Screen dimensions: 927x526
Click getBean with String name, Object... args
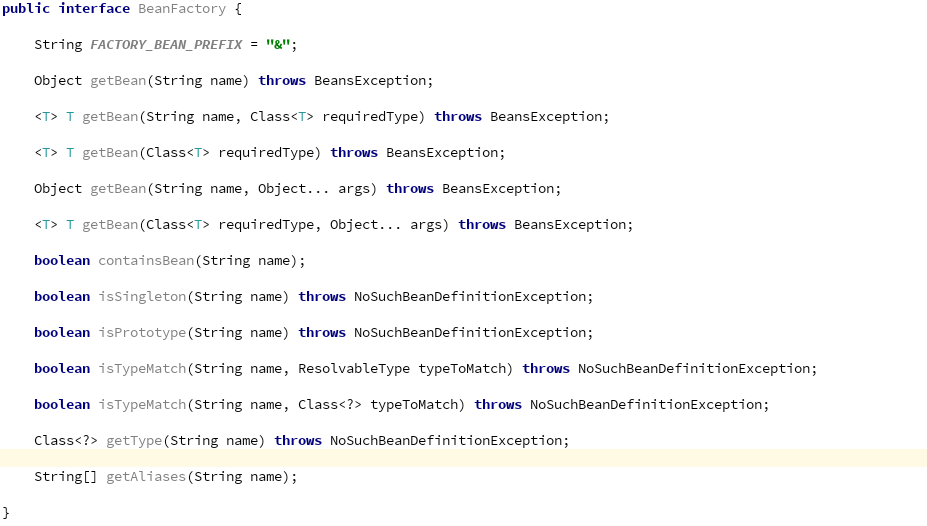[x=118, y=189]
